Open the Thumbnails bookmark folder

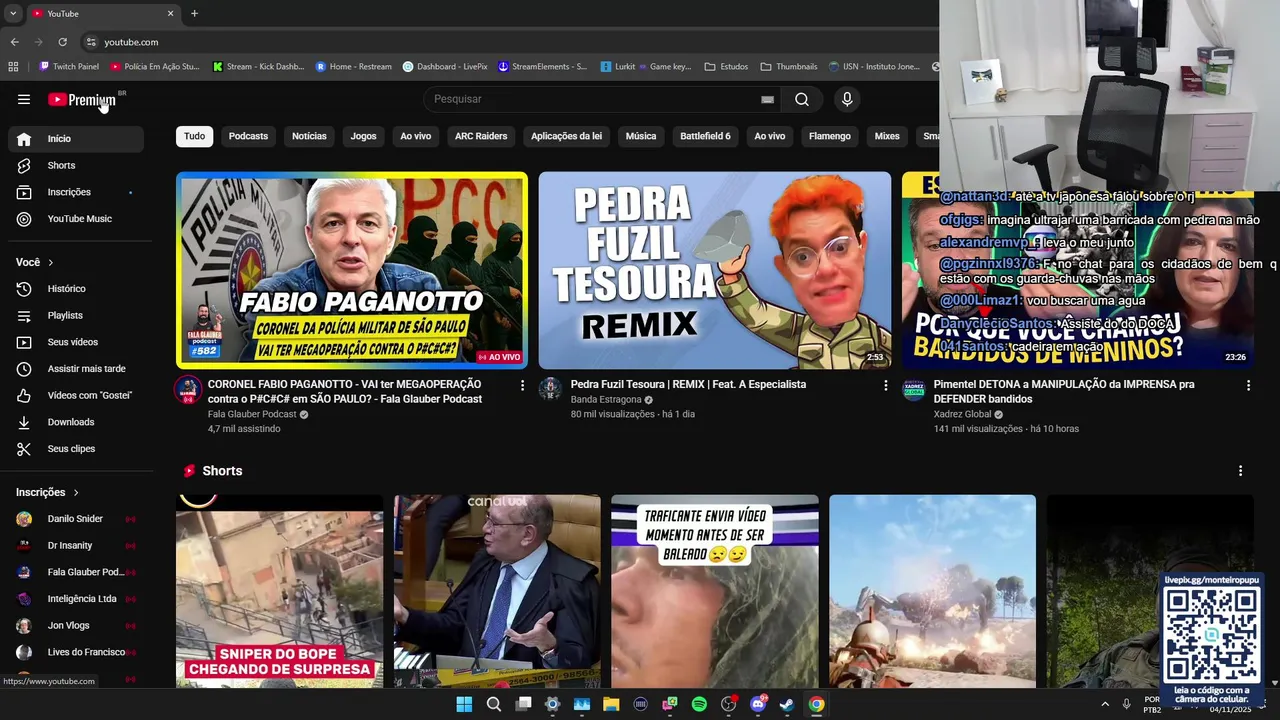coord(789,67)
